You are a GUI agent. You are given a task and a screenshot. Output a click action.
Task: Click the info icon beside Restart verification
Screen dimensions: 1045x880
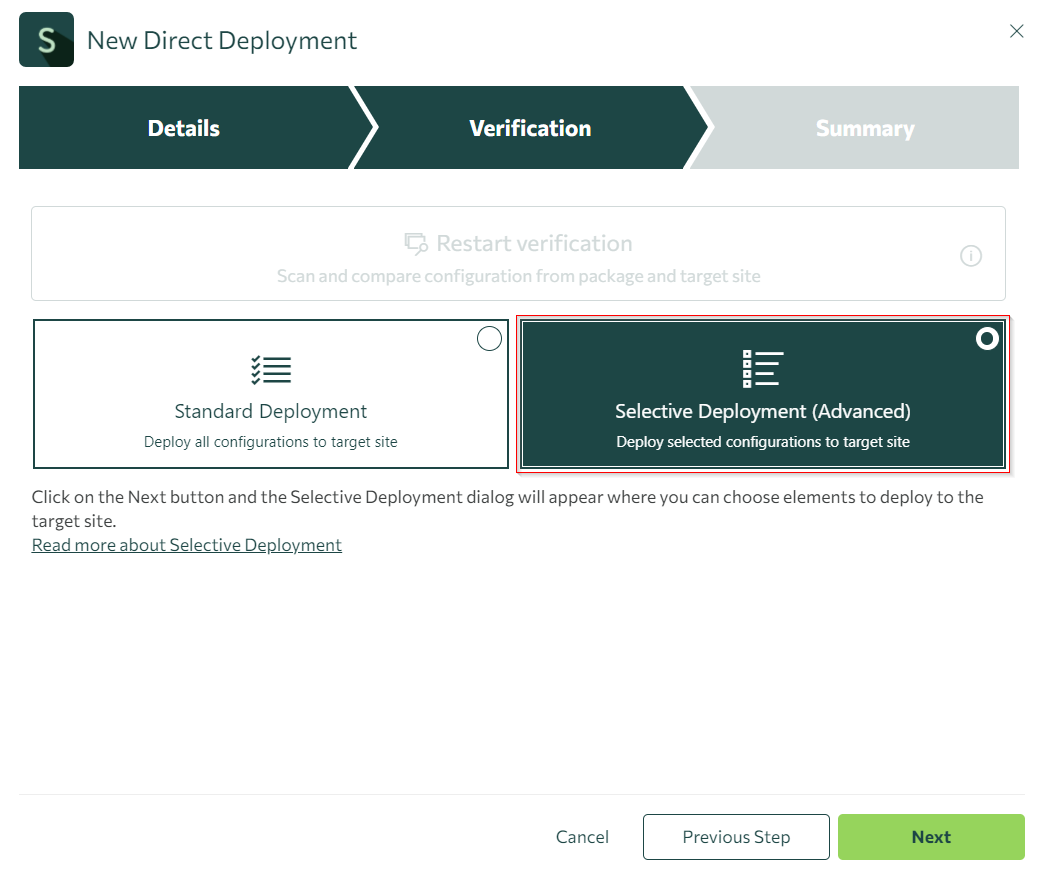click(971, 256)
